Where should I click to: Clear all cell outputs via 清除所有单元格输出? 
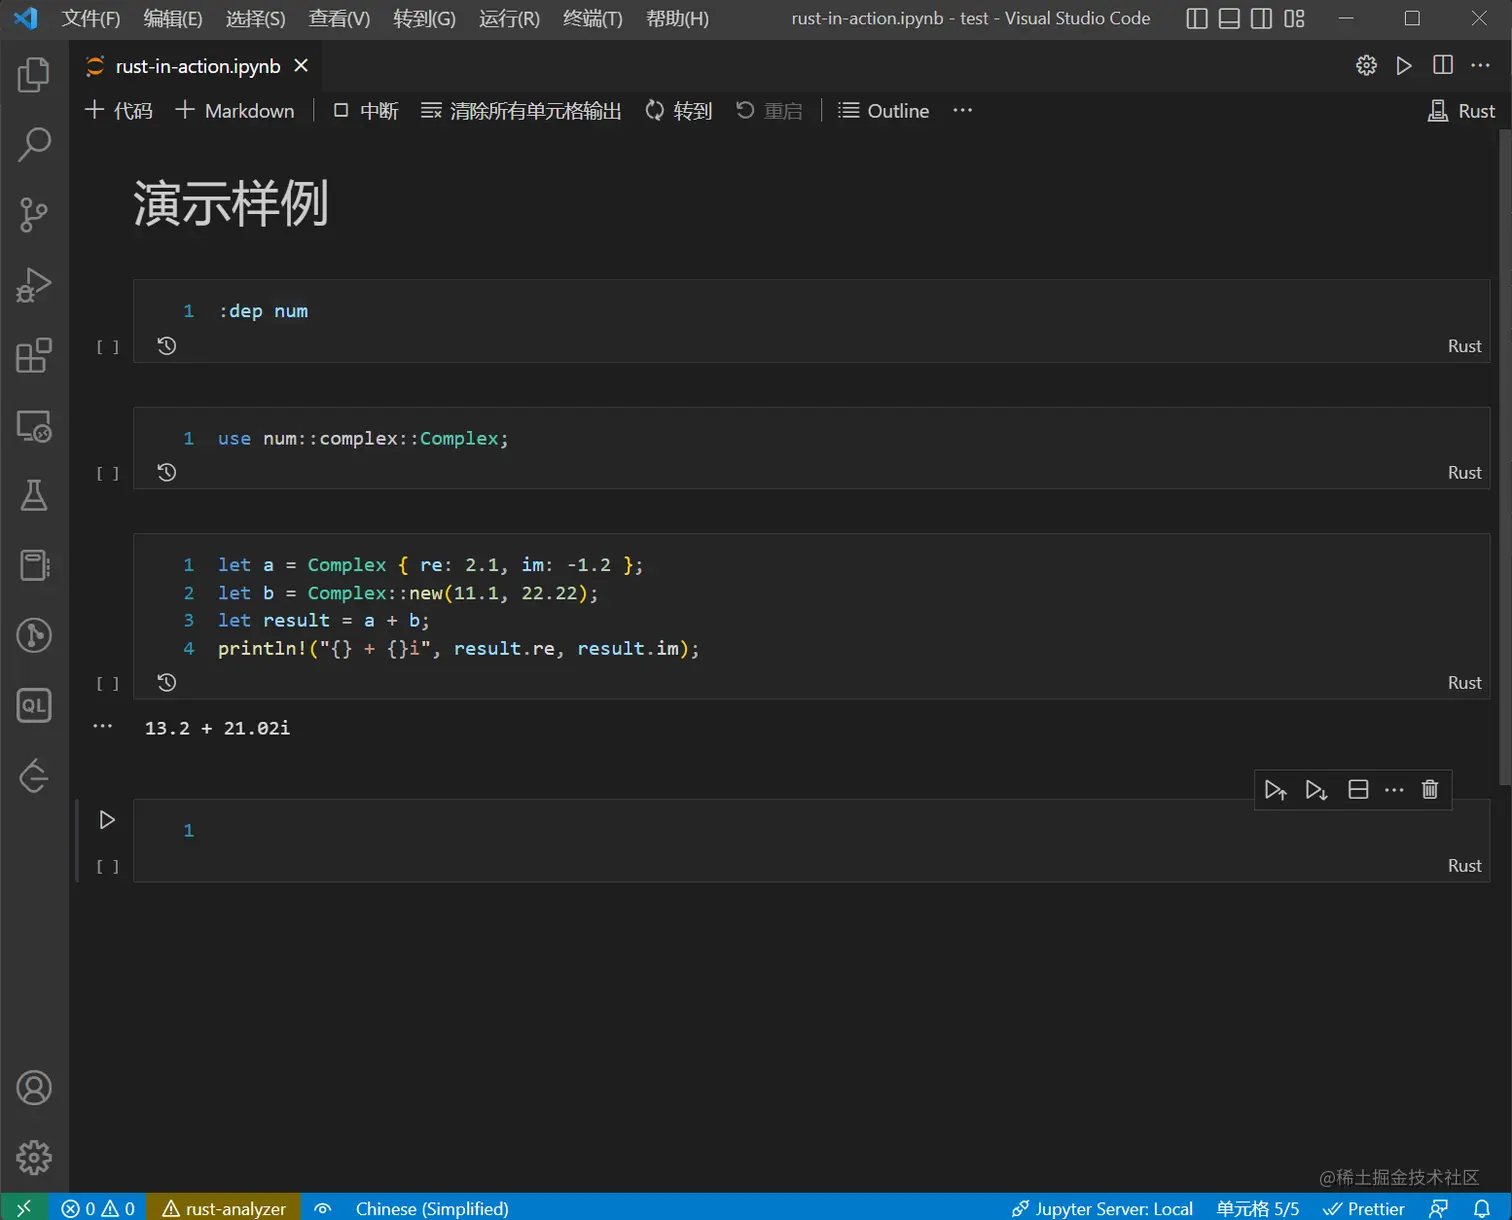[x=521, y=111]
